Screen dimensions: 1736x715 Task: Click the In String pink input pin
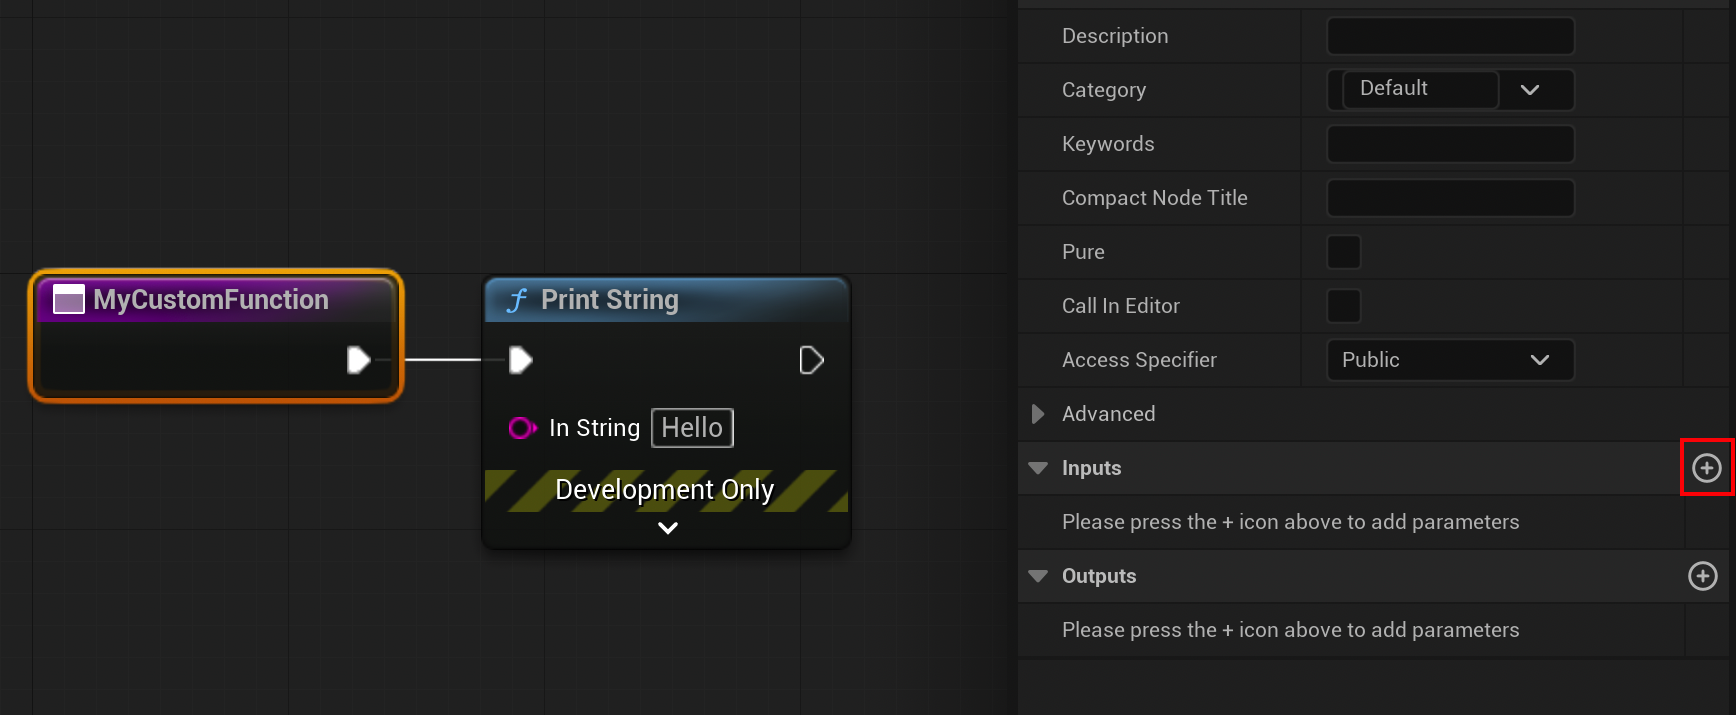521,428
